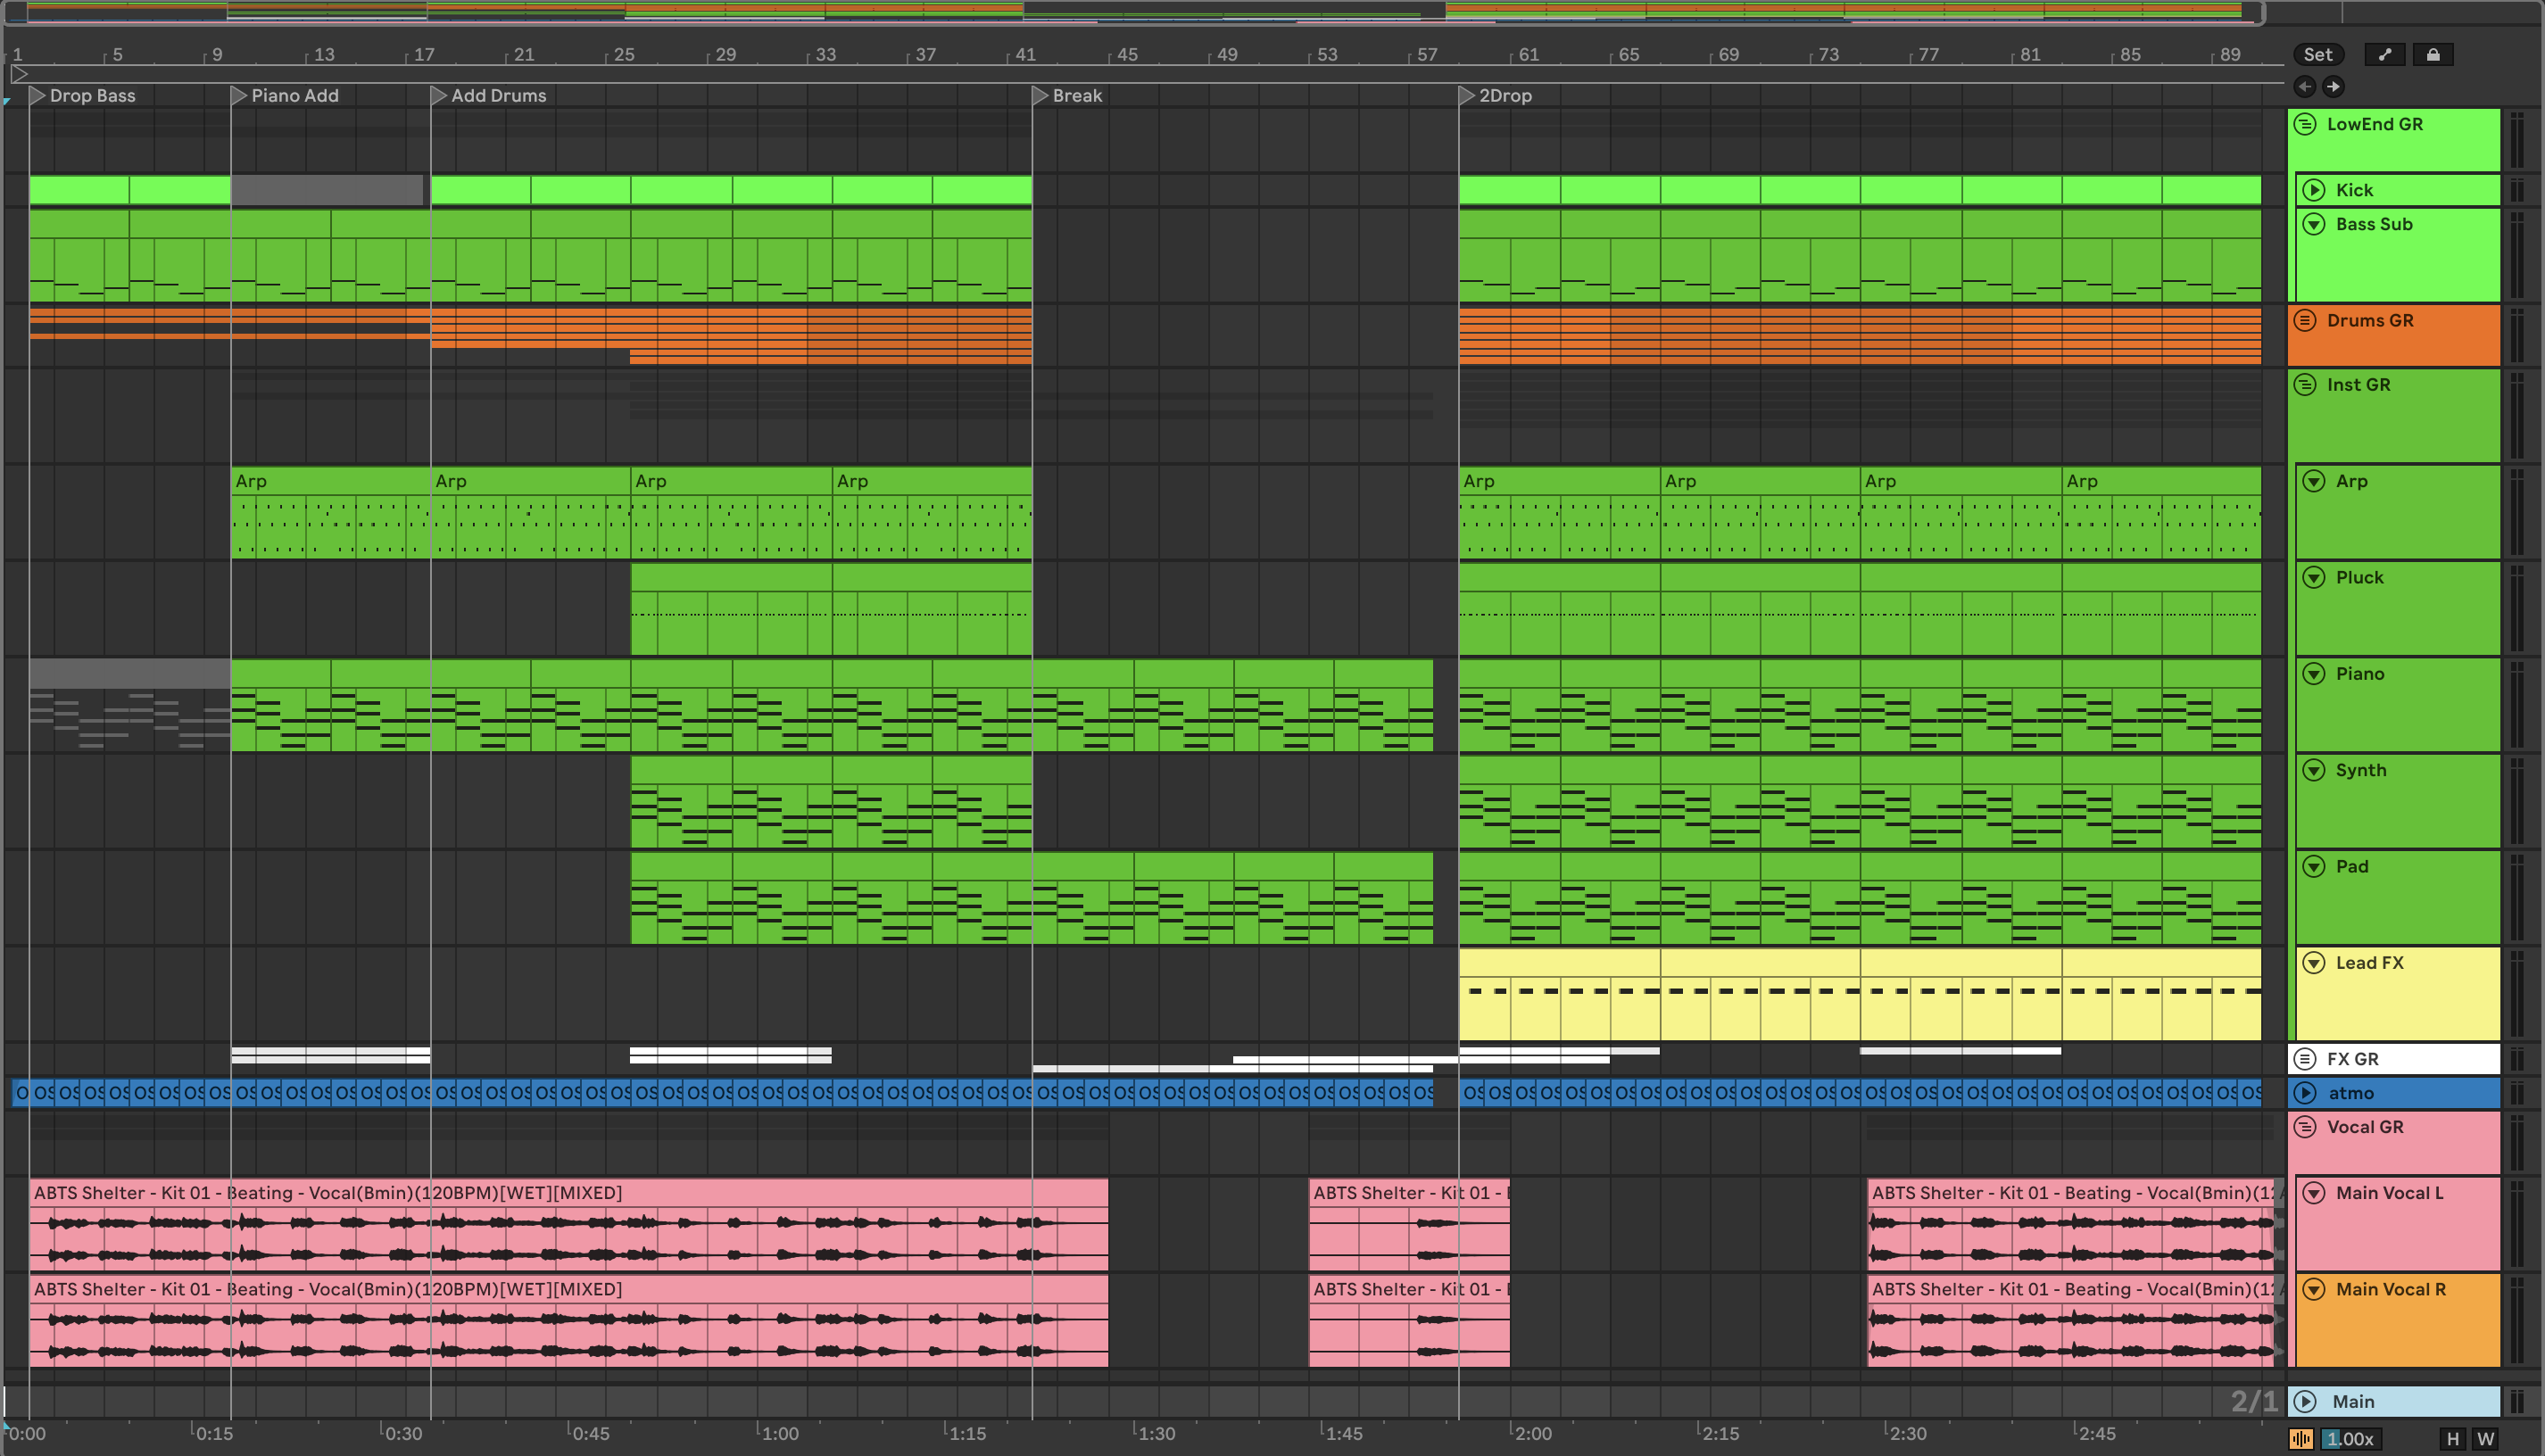Click the lock envelopes icon
Image resolution: width=2545 pixels, height=1456 pixels.
tap(2433, 55)
